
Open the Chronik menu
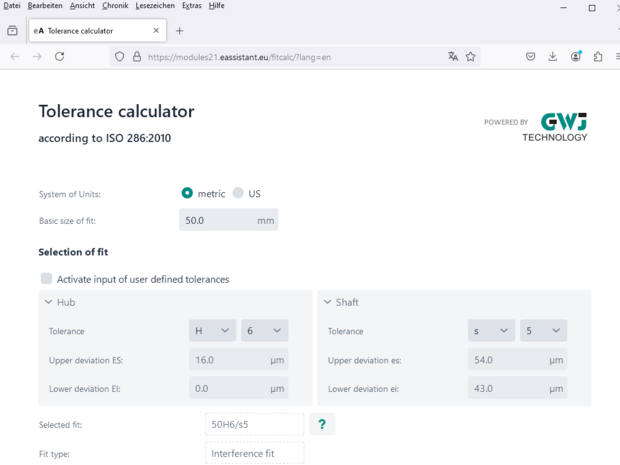coord(115,6)
